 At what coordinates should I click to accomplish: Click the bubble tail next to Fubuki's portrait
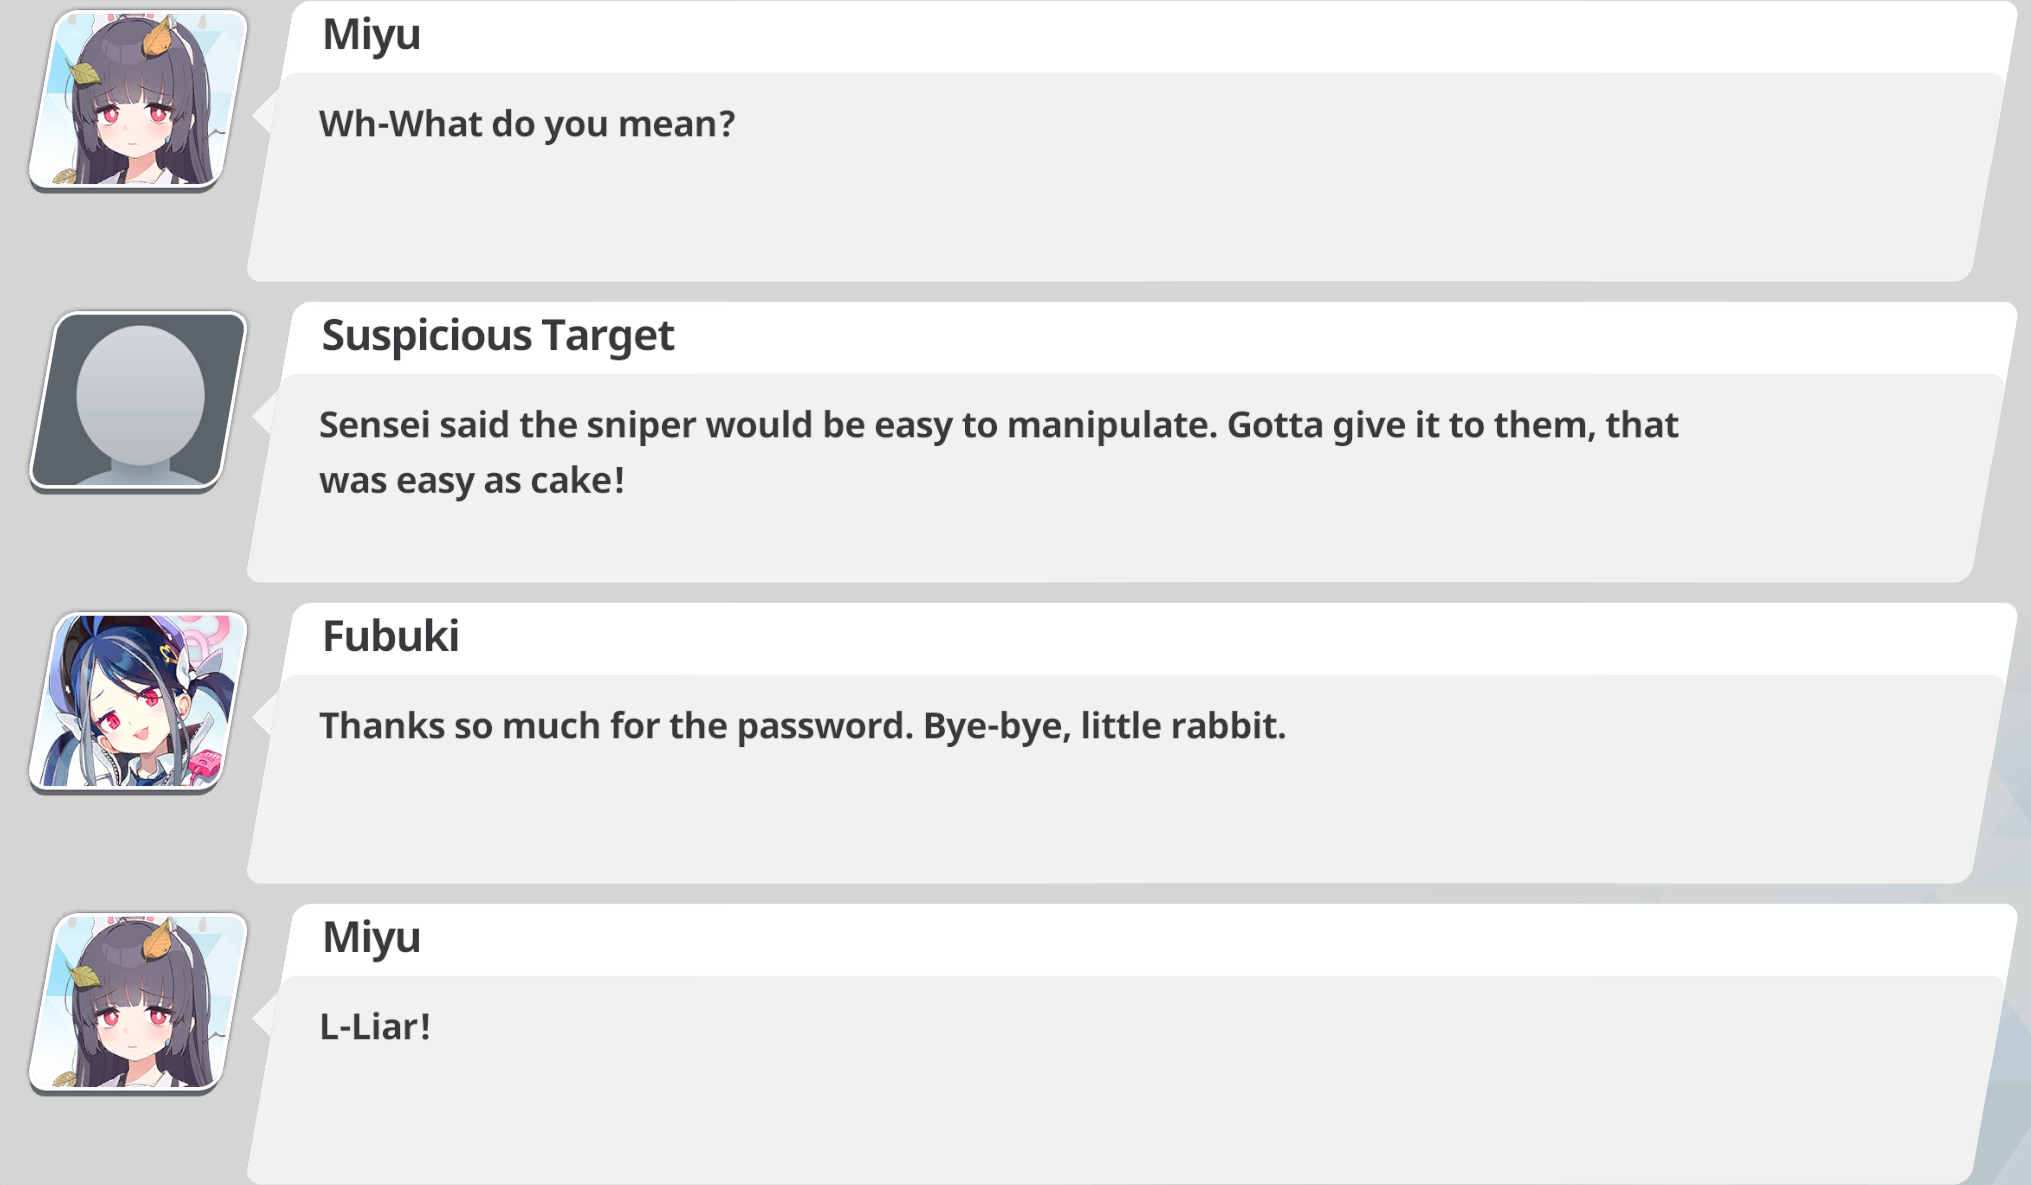pyautogui.click(x=263, y=717)
